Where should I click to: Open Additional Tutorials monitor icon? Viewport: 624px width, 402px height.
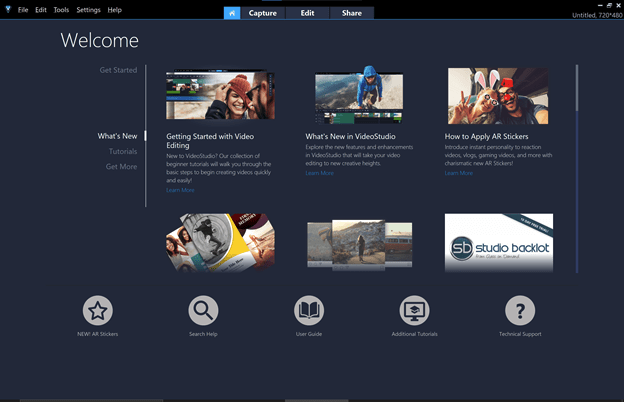[x=414, y=310]
